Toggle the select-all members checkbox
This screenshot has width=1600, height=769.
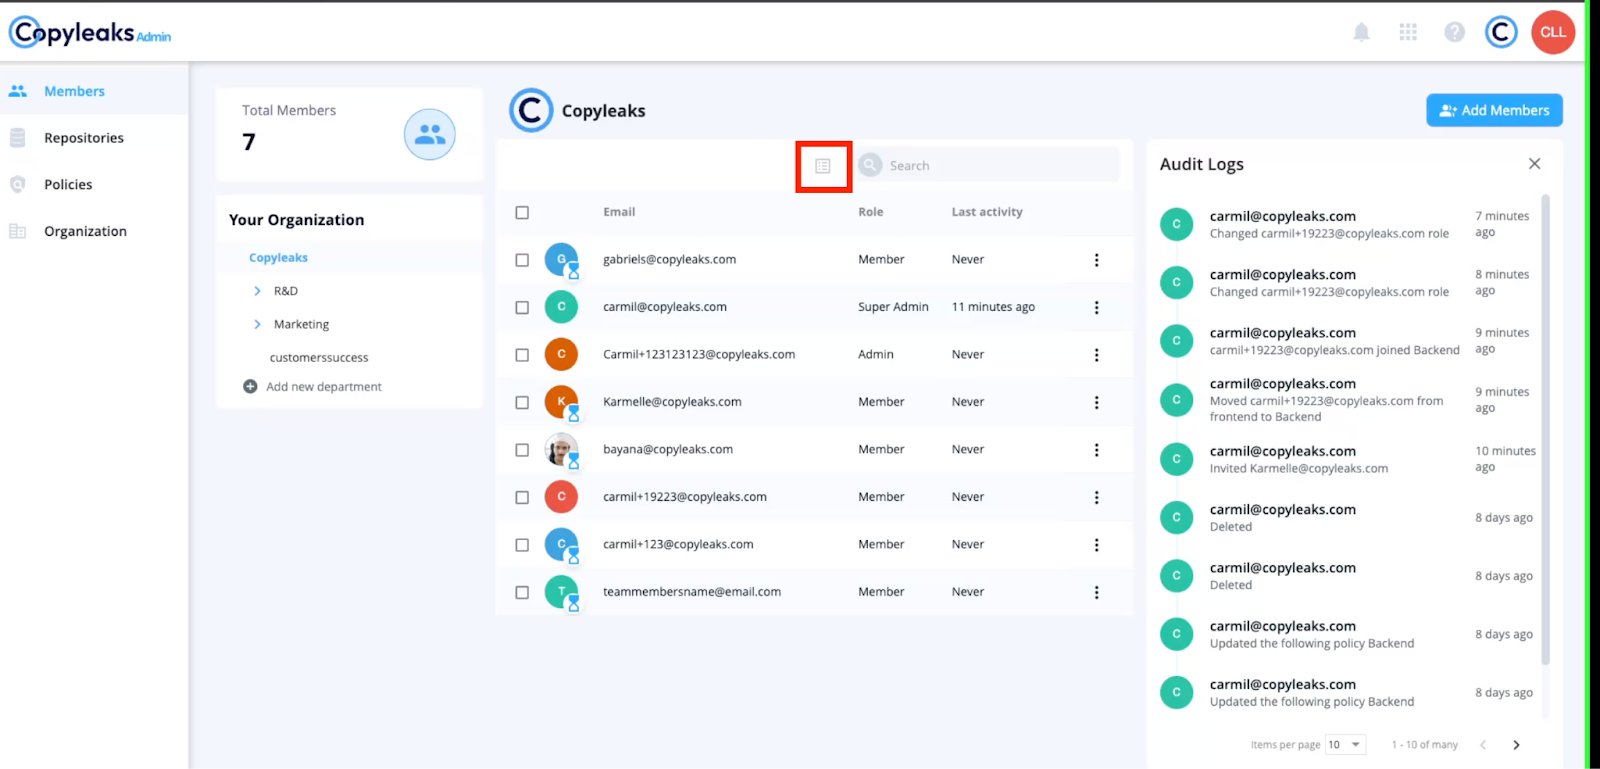522,212
